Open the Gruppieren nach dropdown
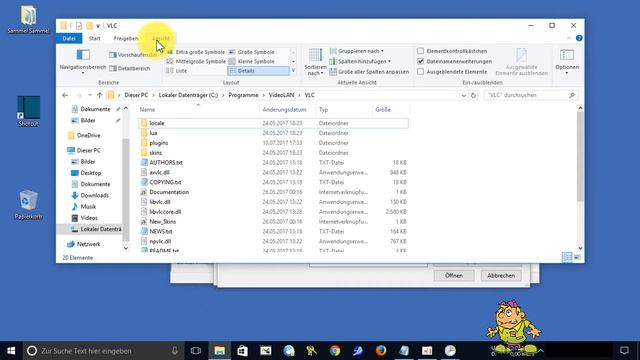Viewport: 640px width, 360px height. 357,51
